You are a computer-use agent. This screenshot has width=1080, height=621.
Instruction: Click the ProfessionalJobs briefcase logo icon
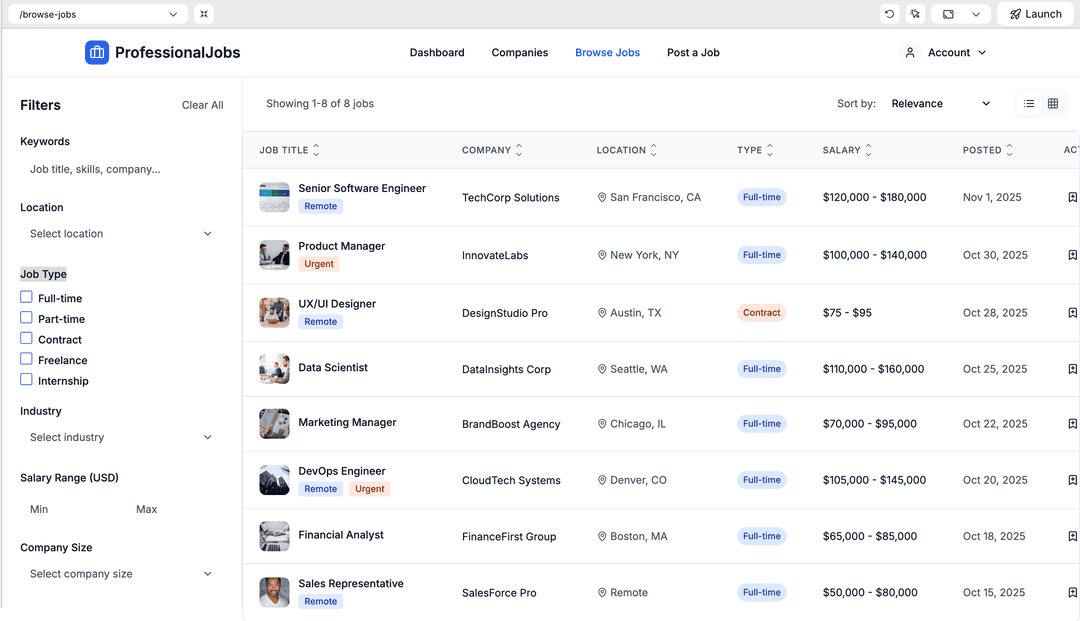pos(97,52)
